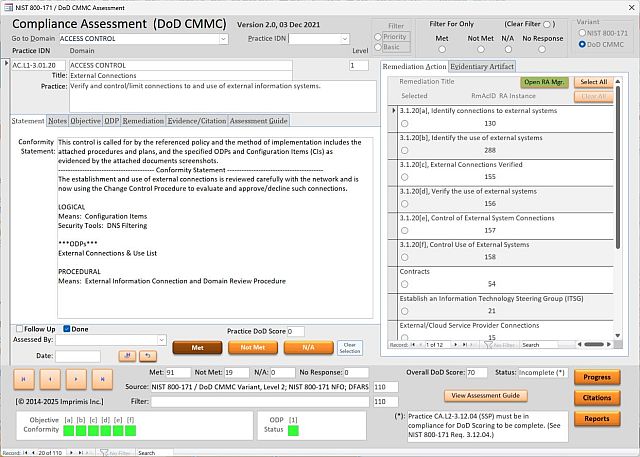Click green conformity swatch under objective [a]

point(69,430)
